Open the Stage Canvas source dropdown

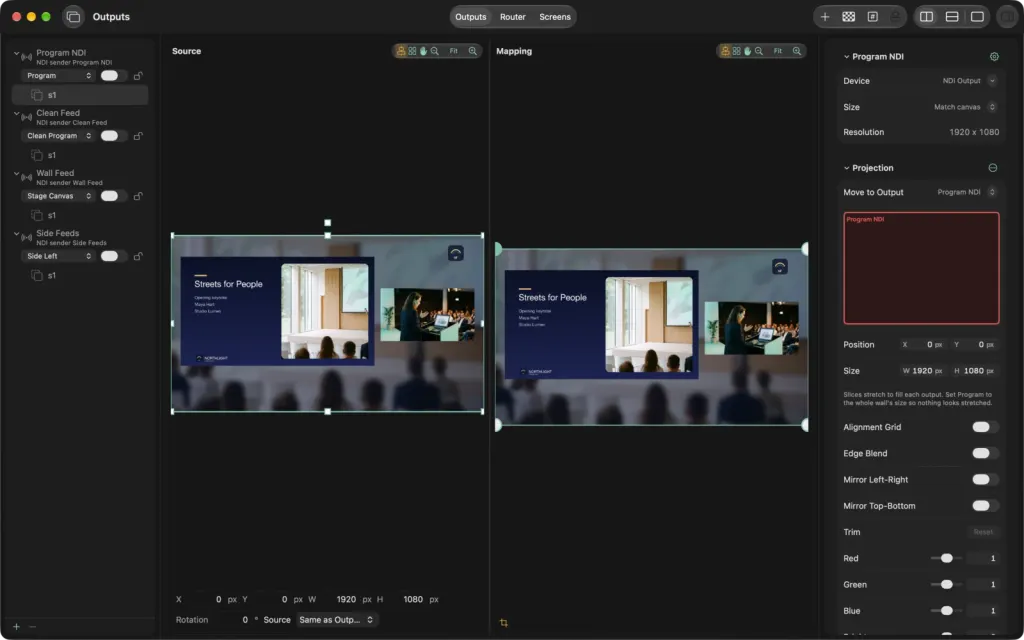tap(58, 196)
